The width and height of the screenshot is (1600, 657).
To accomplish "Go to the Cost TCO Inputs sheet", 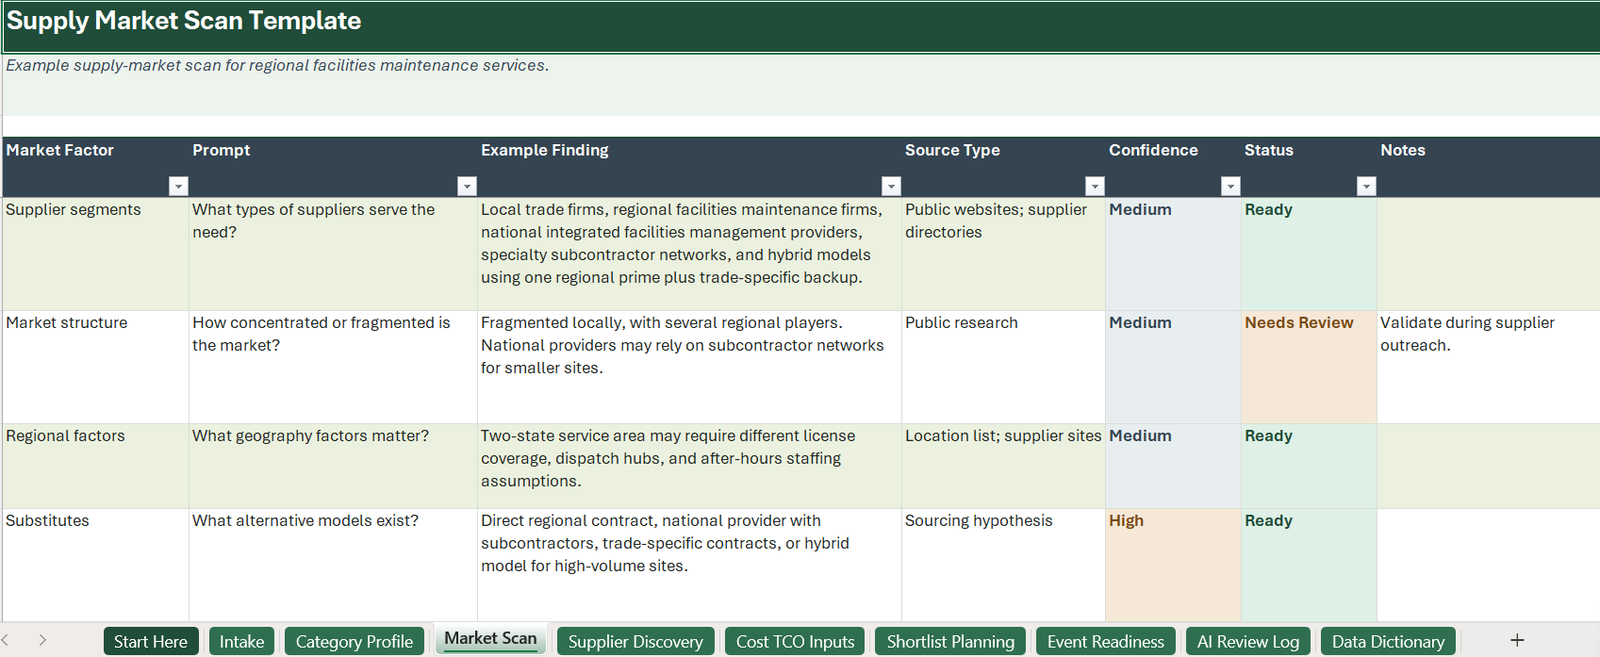I will point(795,641).
